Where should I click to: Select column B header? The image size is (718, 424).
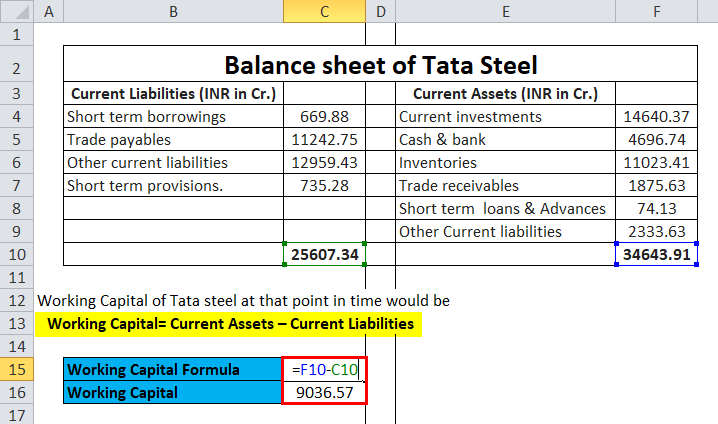click(x=174, y=11)
